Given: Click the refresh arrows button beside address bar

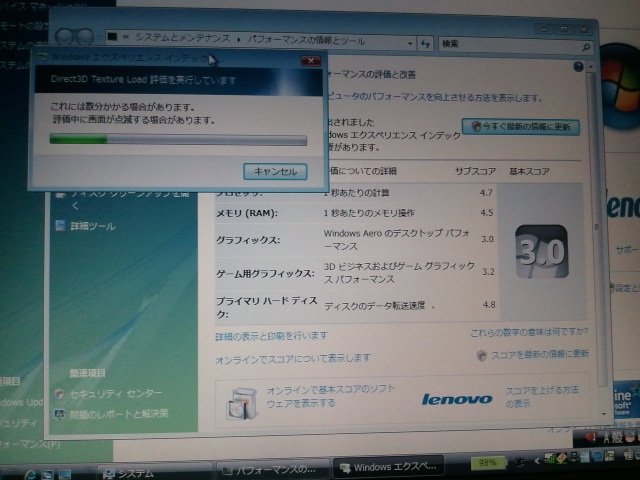Looking at the screenshot, I should click(426, 44).
